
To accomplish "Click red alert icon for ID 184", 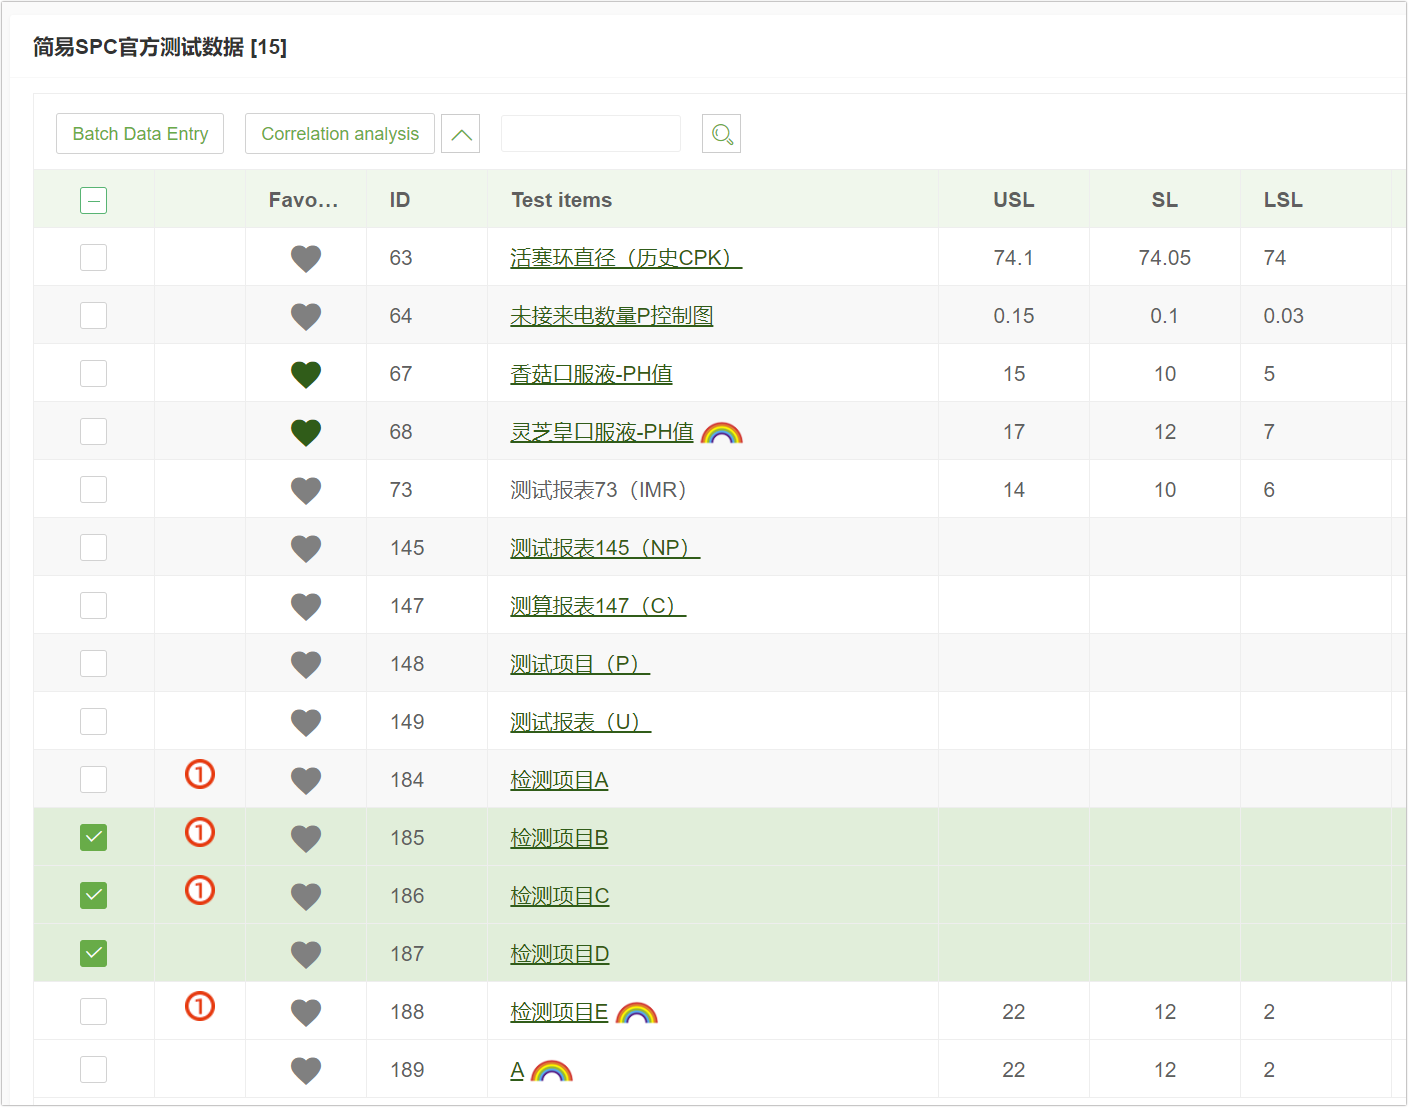I will (200, 775).
